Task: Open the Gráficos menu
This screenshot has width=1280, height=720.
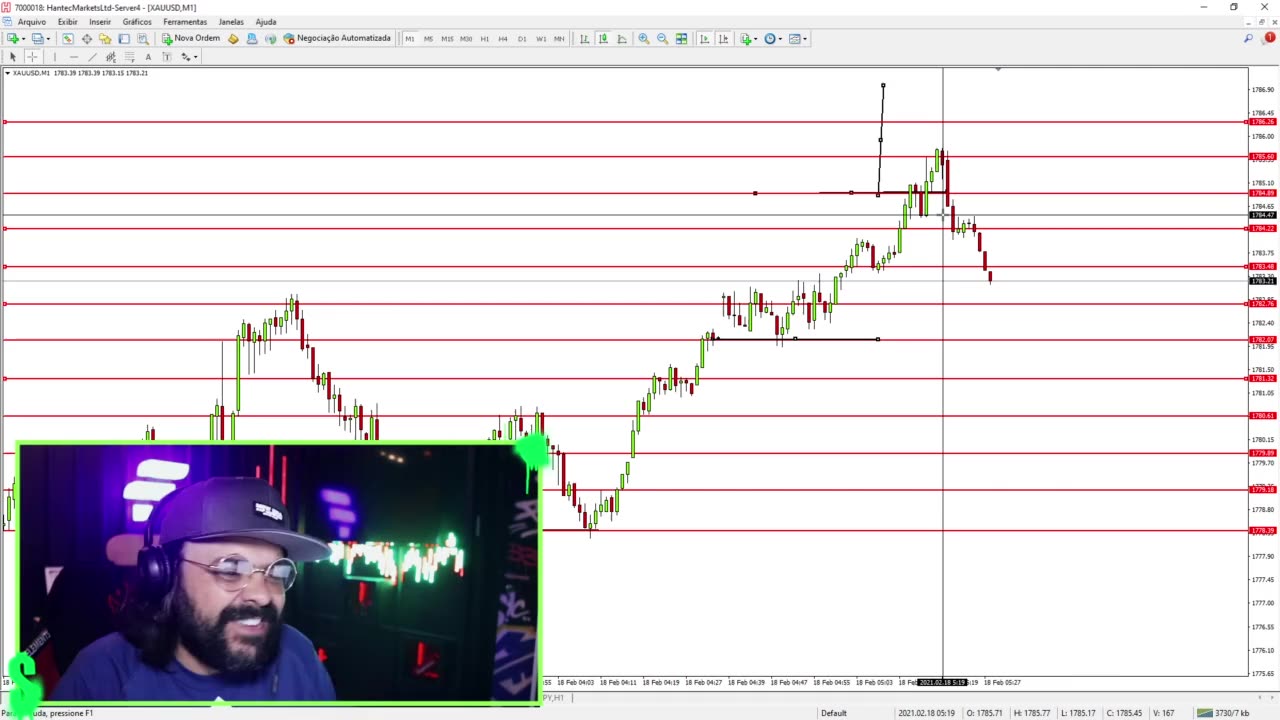Action: 137,22
